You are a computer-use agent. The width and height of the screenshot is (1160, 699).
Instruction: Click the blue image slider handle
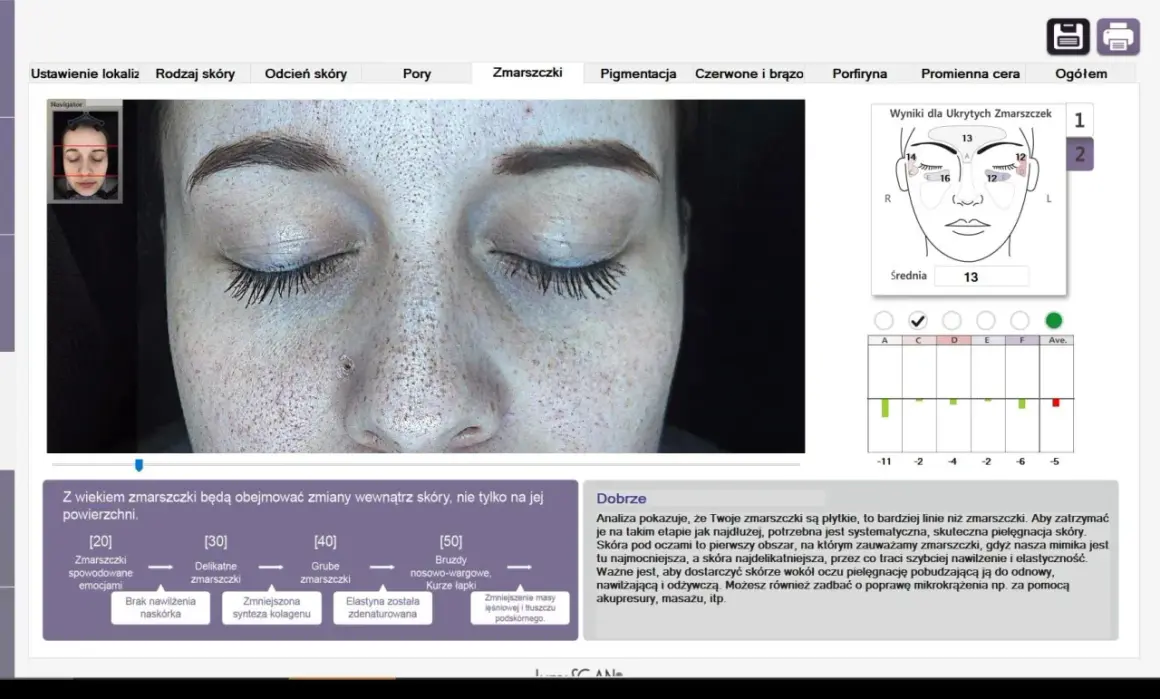point(138,465)
